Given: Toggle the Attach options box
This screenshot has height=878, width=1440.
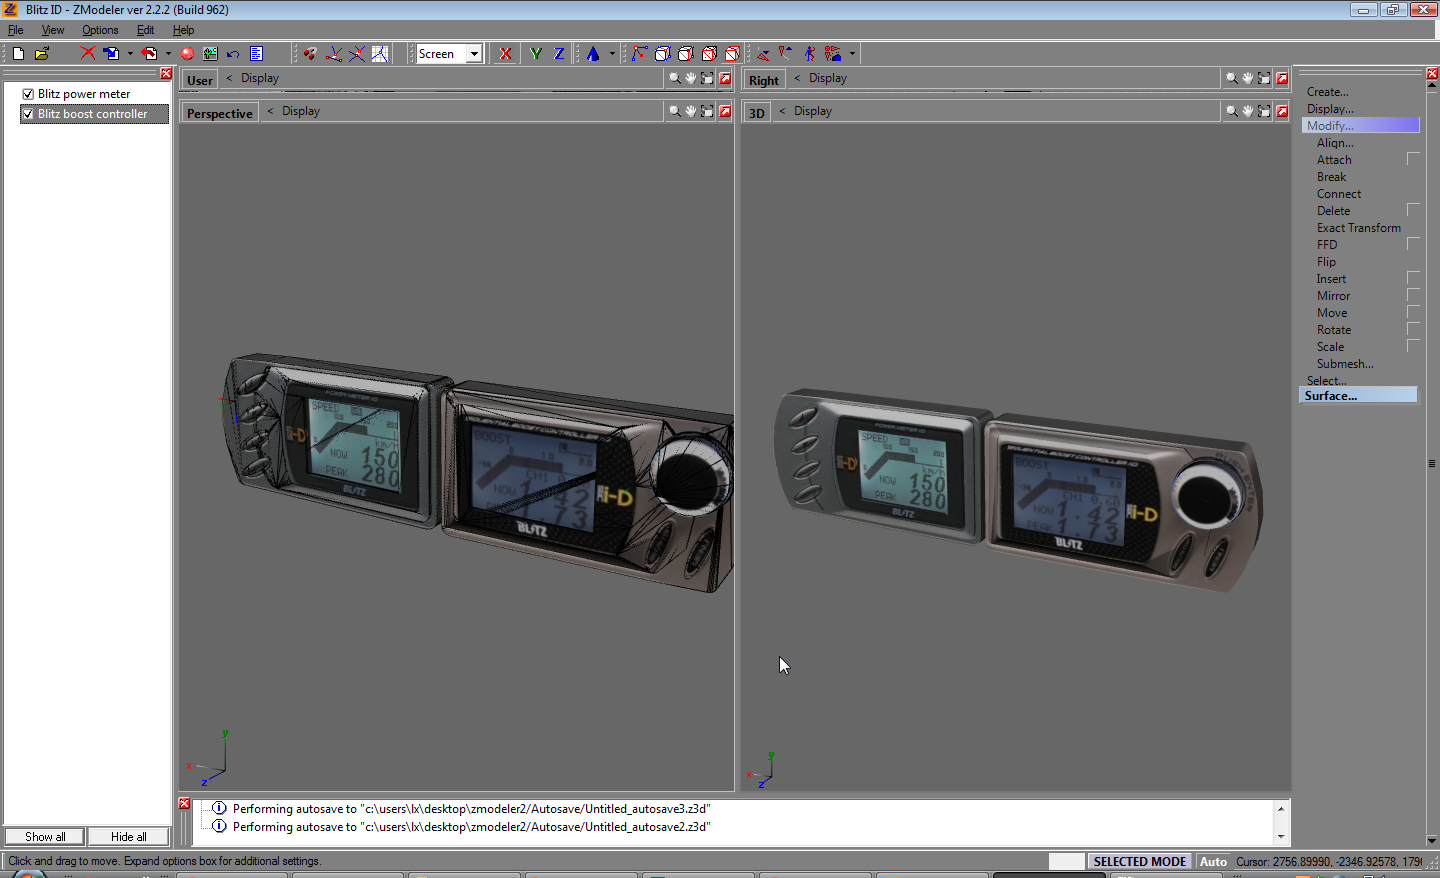Looking at the screenshot, I should pyautogui.click(x=1413, y=159).
